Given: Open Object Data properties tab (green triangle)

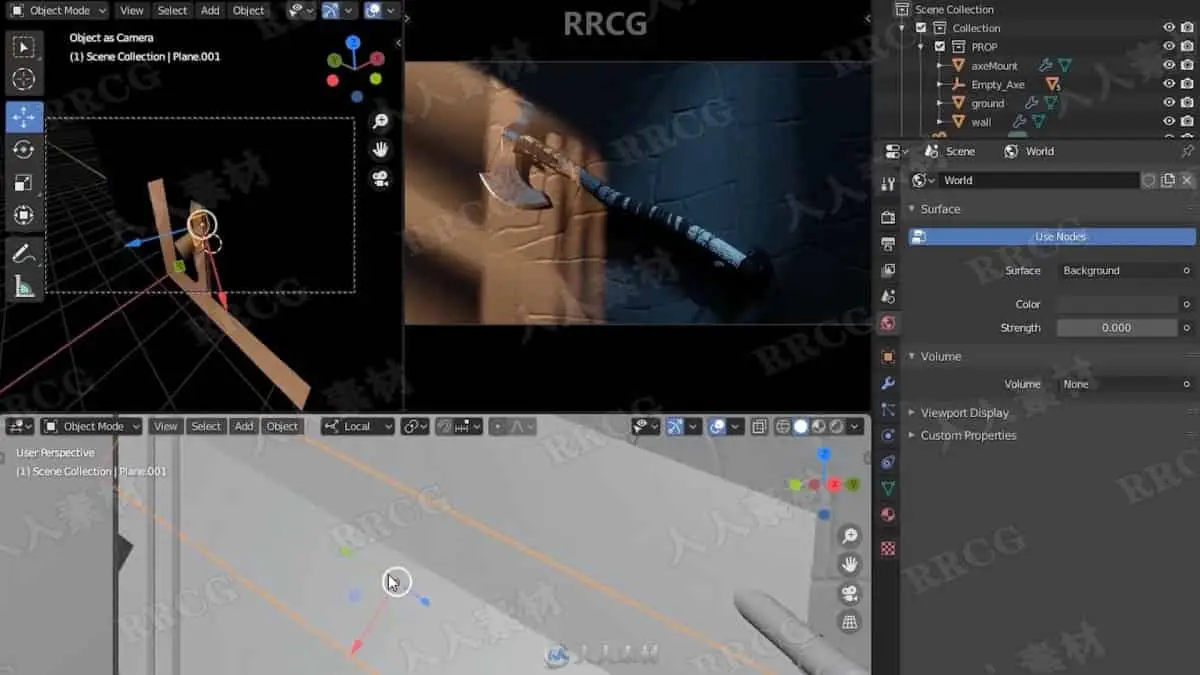Looking at the screenshot, I should [887, 488].
